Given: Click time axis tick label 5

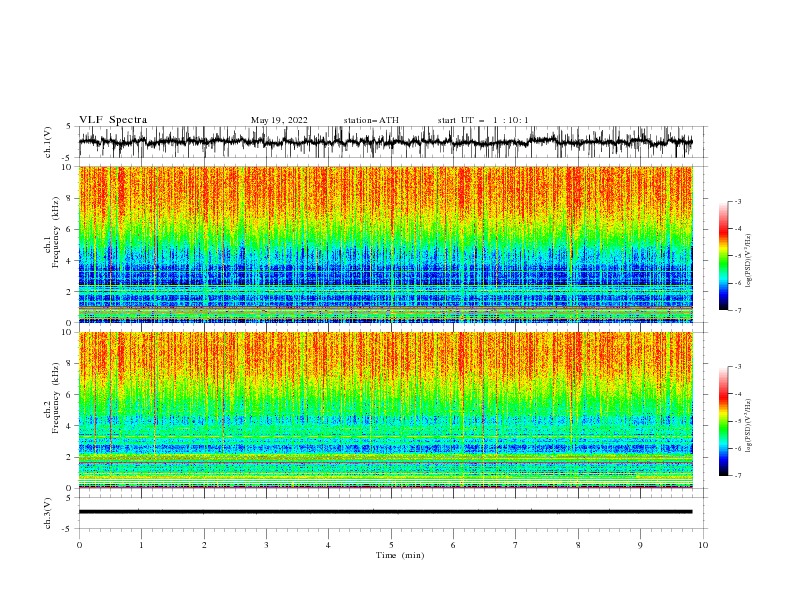Looking at the screenshot, I should tap(391, 545).
